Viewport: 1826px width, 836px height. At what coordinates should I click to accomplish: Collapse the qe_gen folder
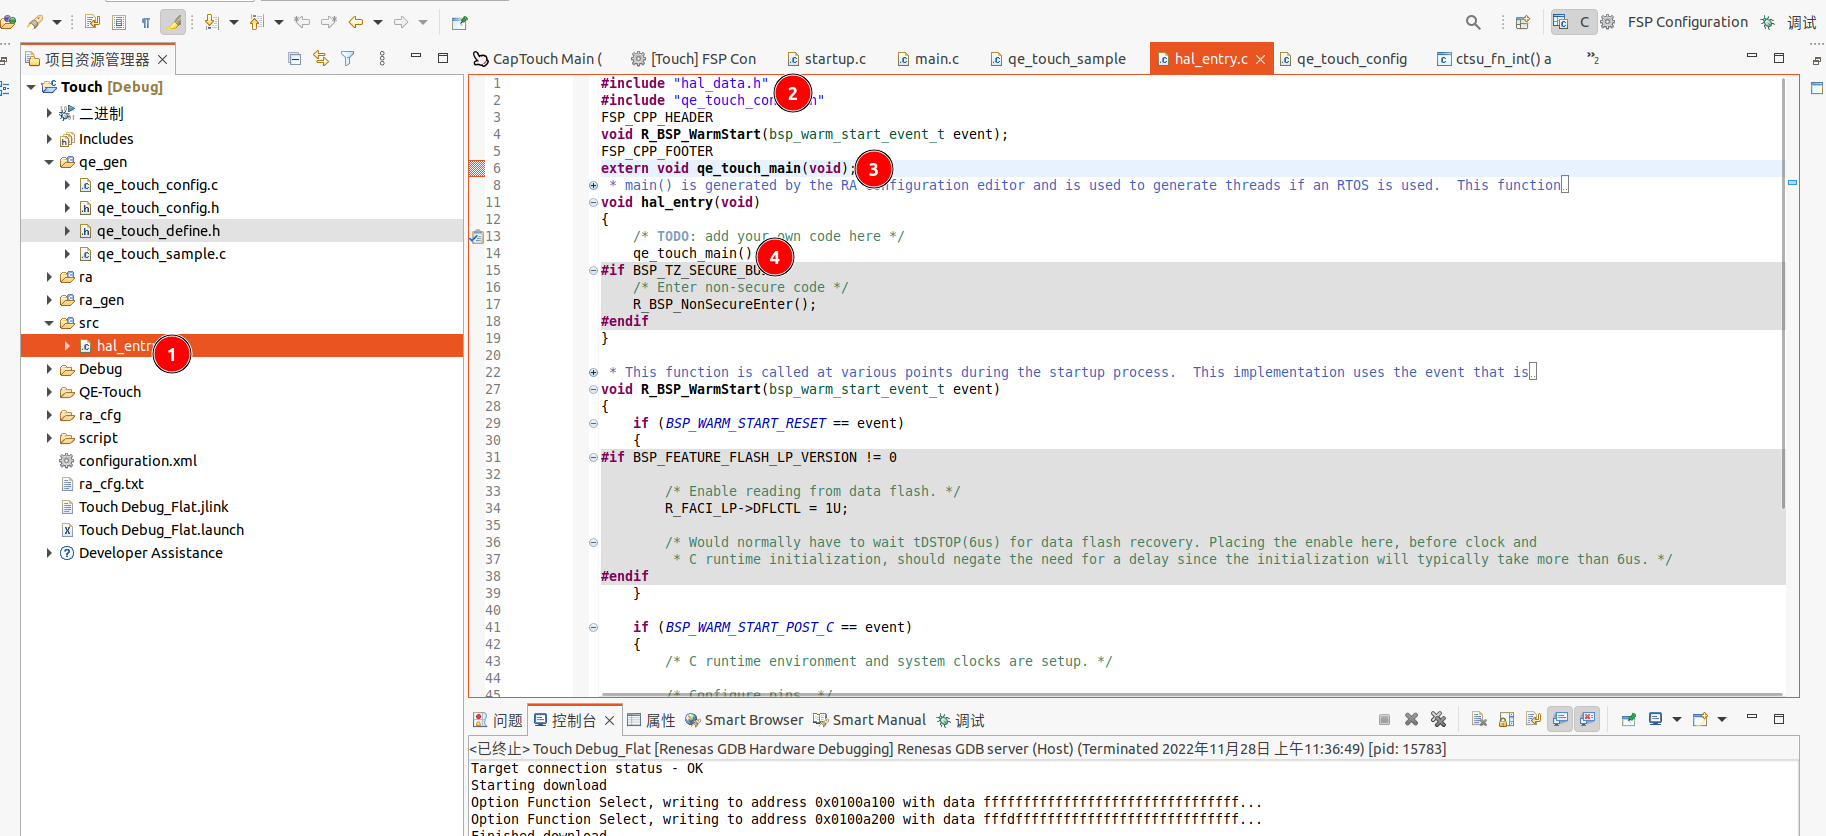coord(49,162)
